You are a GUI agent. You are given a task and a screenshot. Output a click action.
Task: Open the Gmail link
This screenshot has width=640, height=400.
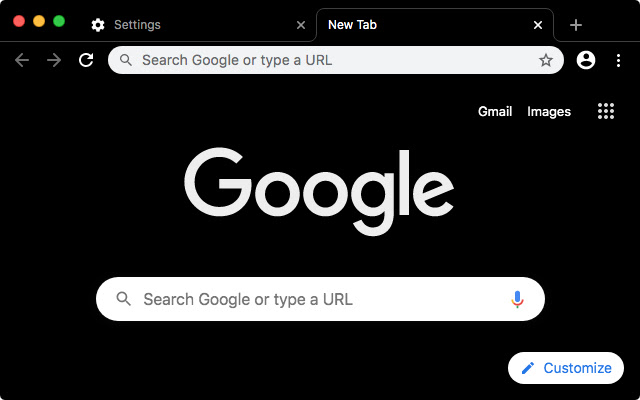(495, 111)
